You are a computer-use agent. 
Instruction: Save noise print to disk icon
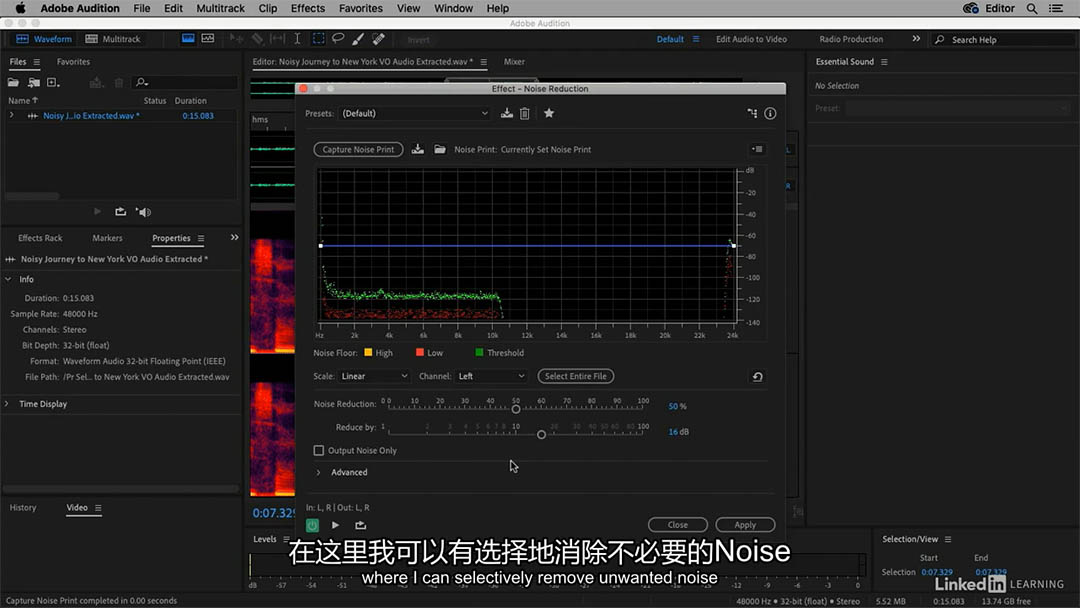(418, 149)
